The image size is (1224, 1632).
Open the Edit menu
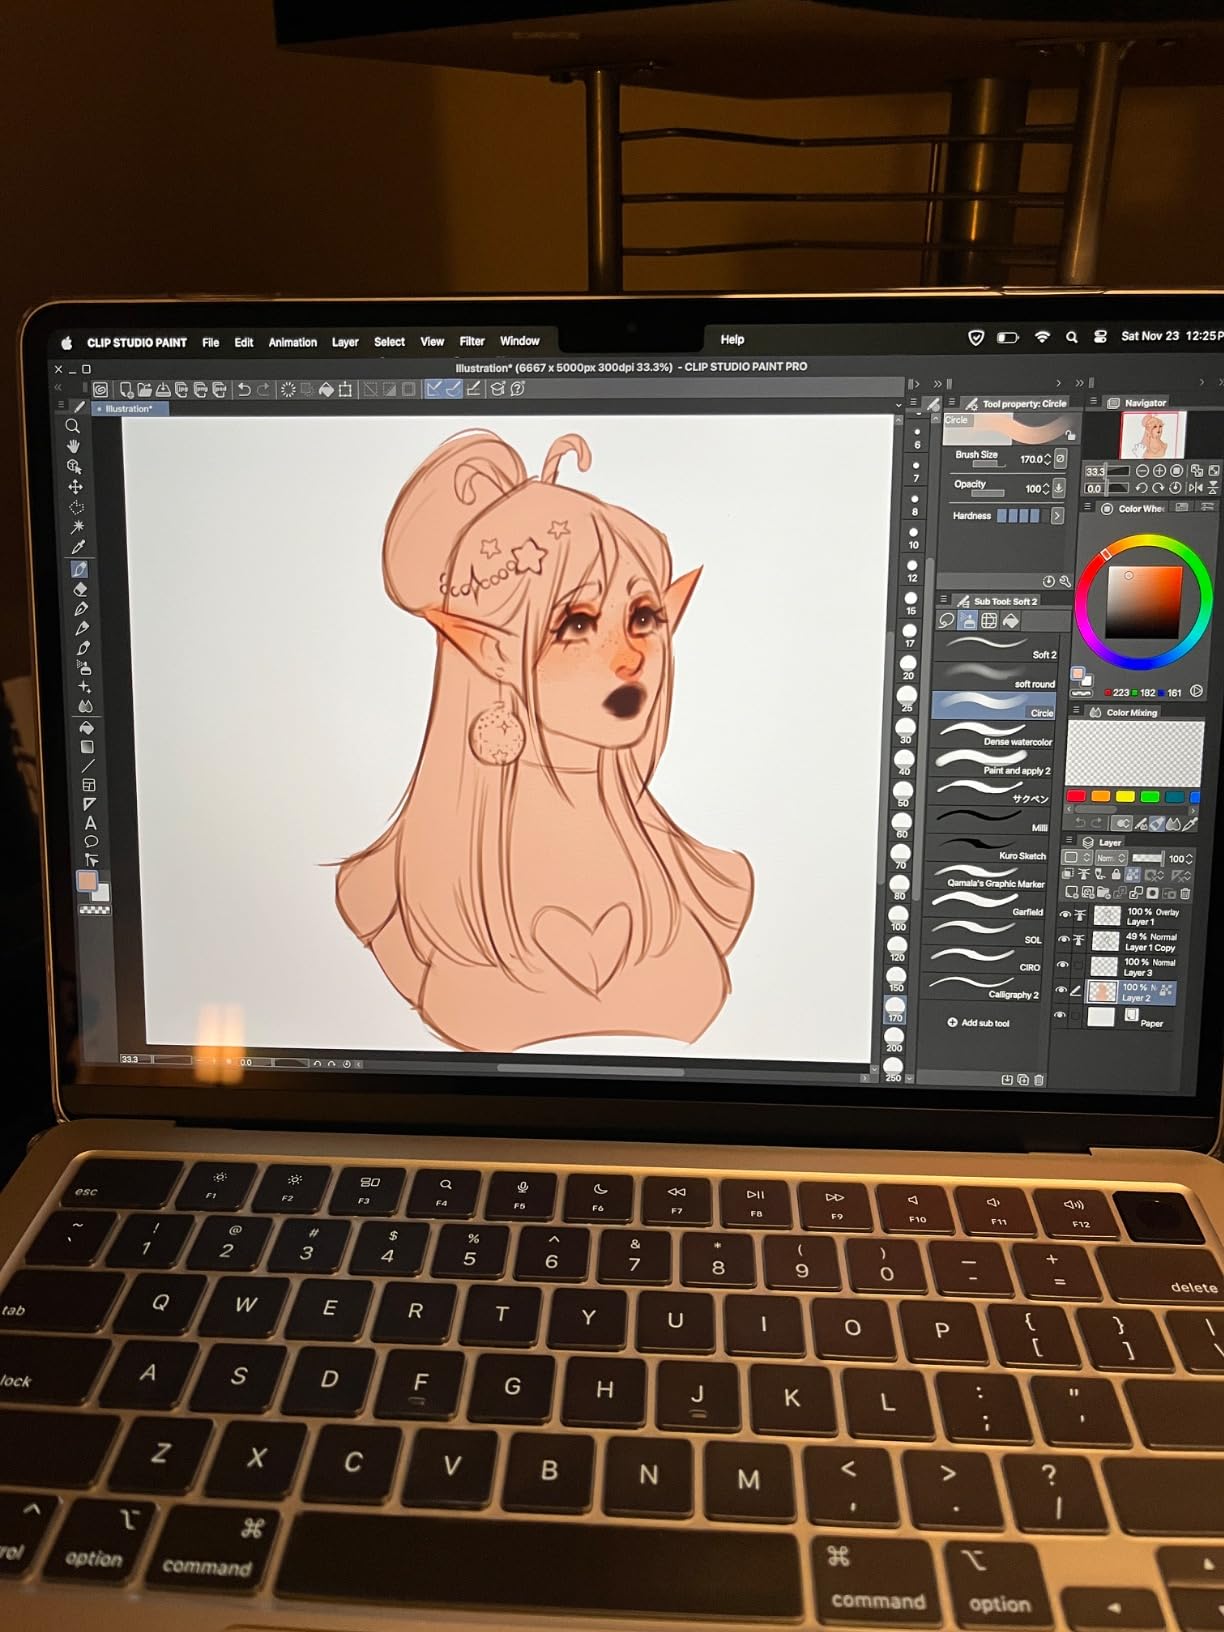click(x=244, y=342)
